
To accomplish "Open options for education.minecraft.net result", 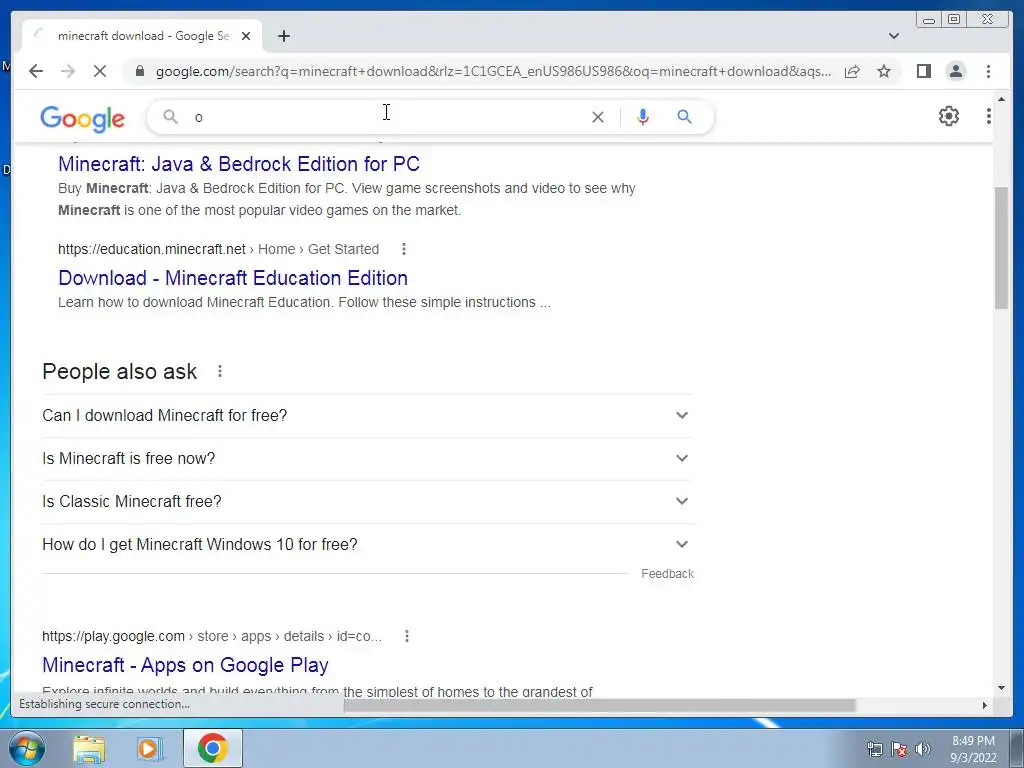I will 404,249.
